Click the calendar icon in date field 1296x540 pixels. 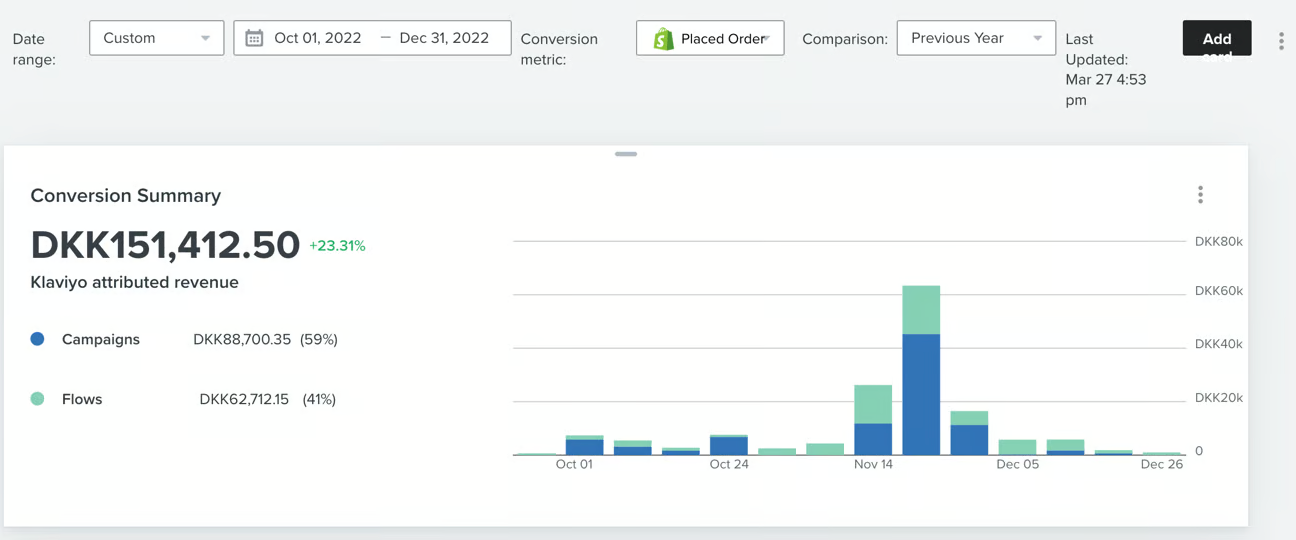pyautogui.click(x=255, y=38)
